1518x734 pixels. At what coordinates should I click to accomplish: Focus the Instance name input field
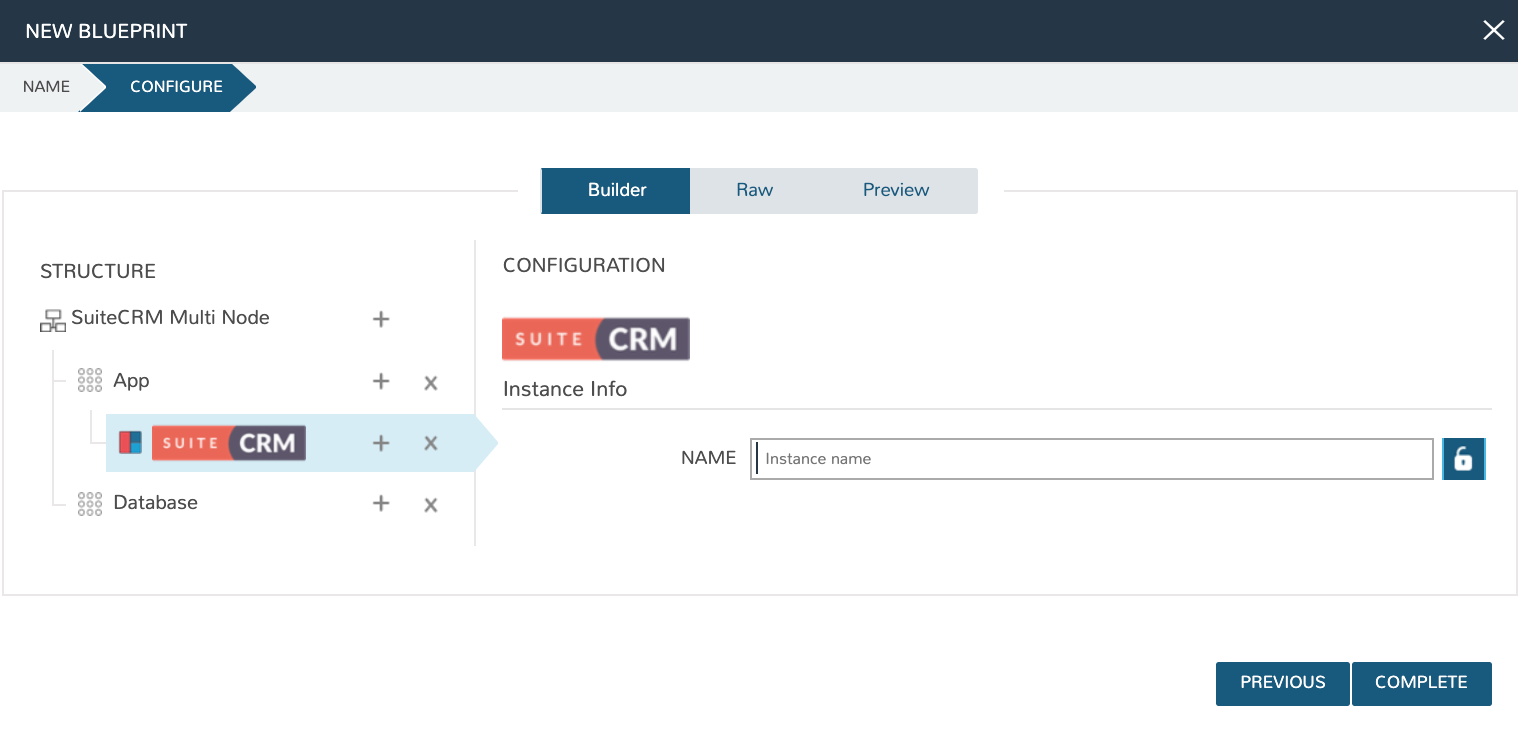(x=1092, y=459)
